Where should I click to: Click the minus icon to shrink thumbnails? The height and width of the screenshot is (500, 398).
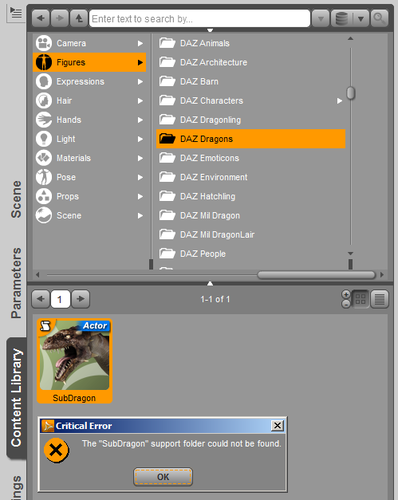[346, 304]
